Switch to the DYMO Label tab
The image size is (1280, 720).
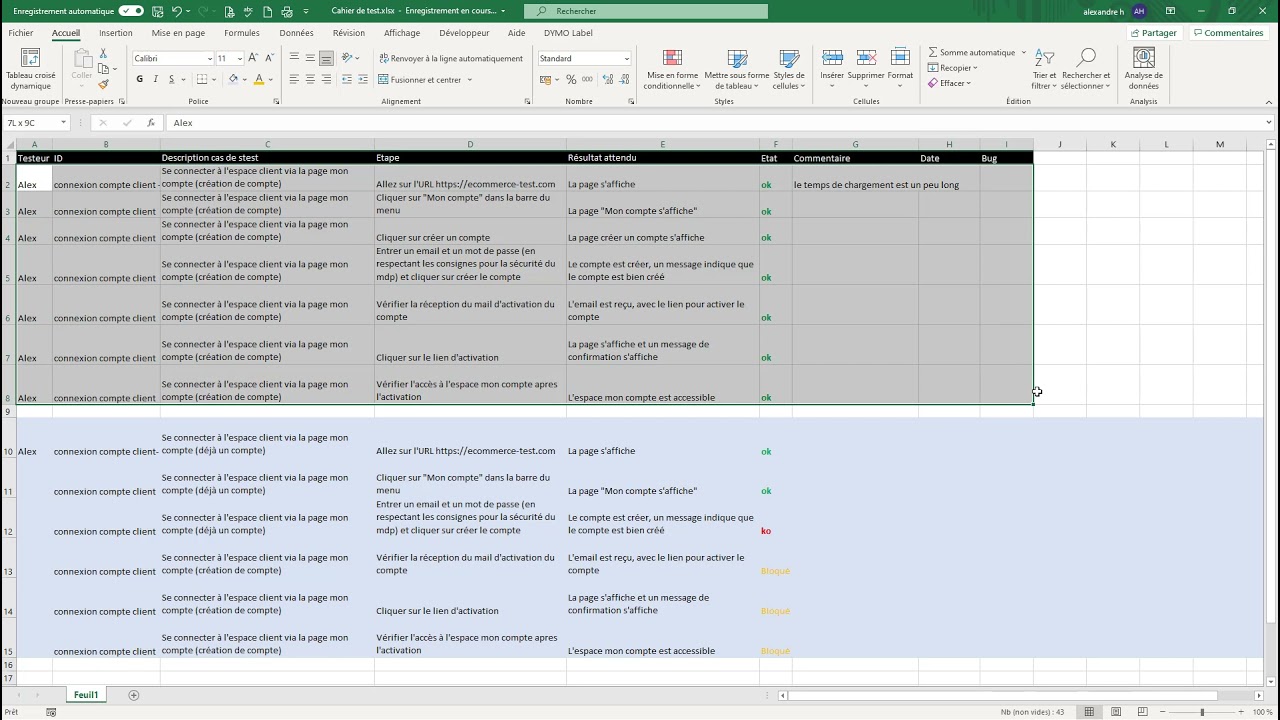pyautogui.click(x=568, y=33)
